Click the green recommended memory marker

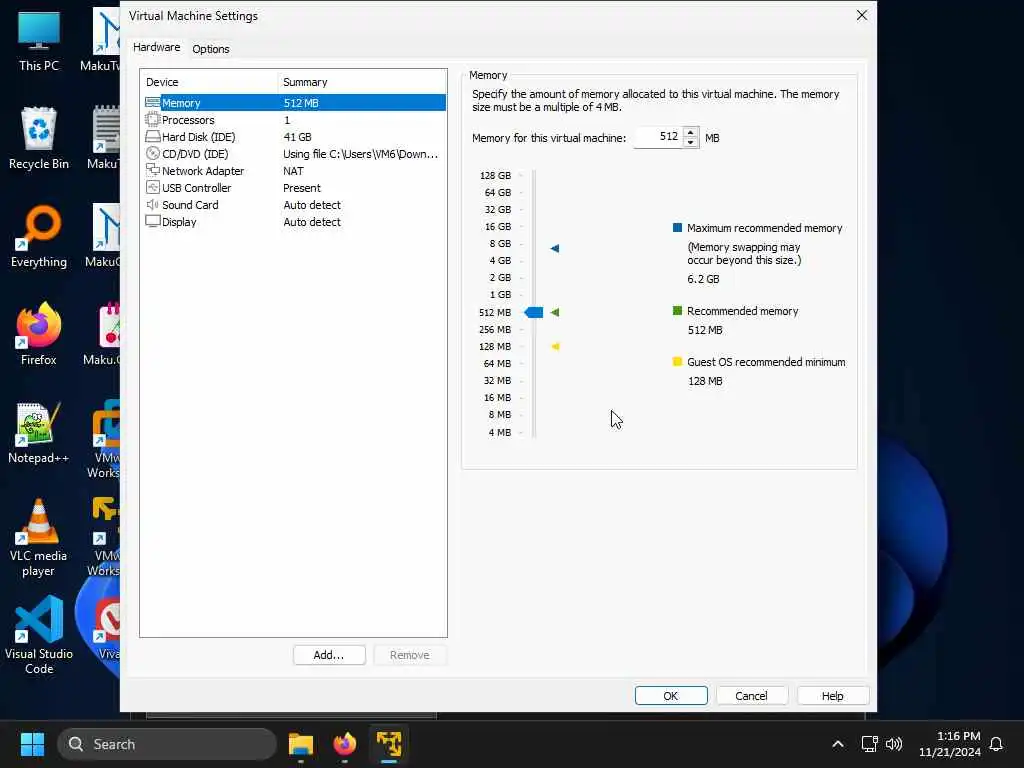click(x=554, y=312)
